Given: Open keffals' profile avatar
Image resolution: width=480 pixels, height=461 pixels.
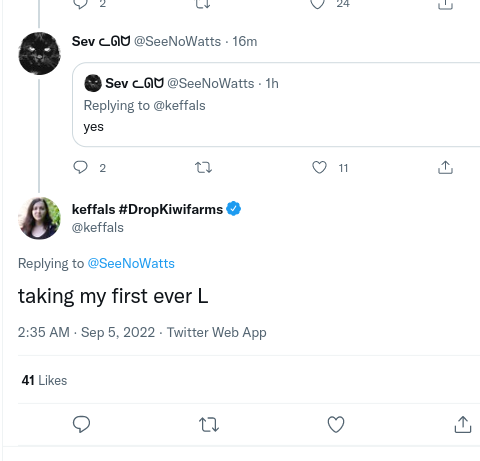Looking at the screenshot, I should [x=39, y=218].
